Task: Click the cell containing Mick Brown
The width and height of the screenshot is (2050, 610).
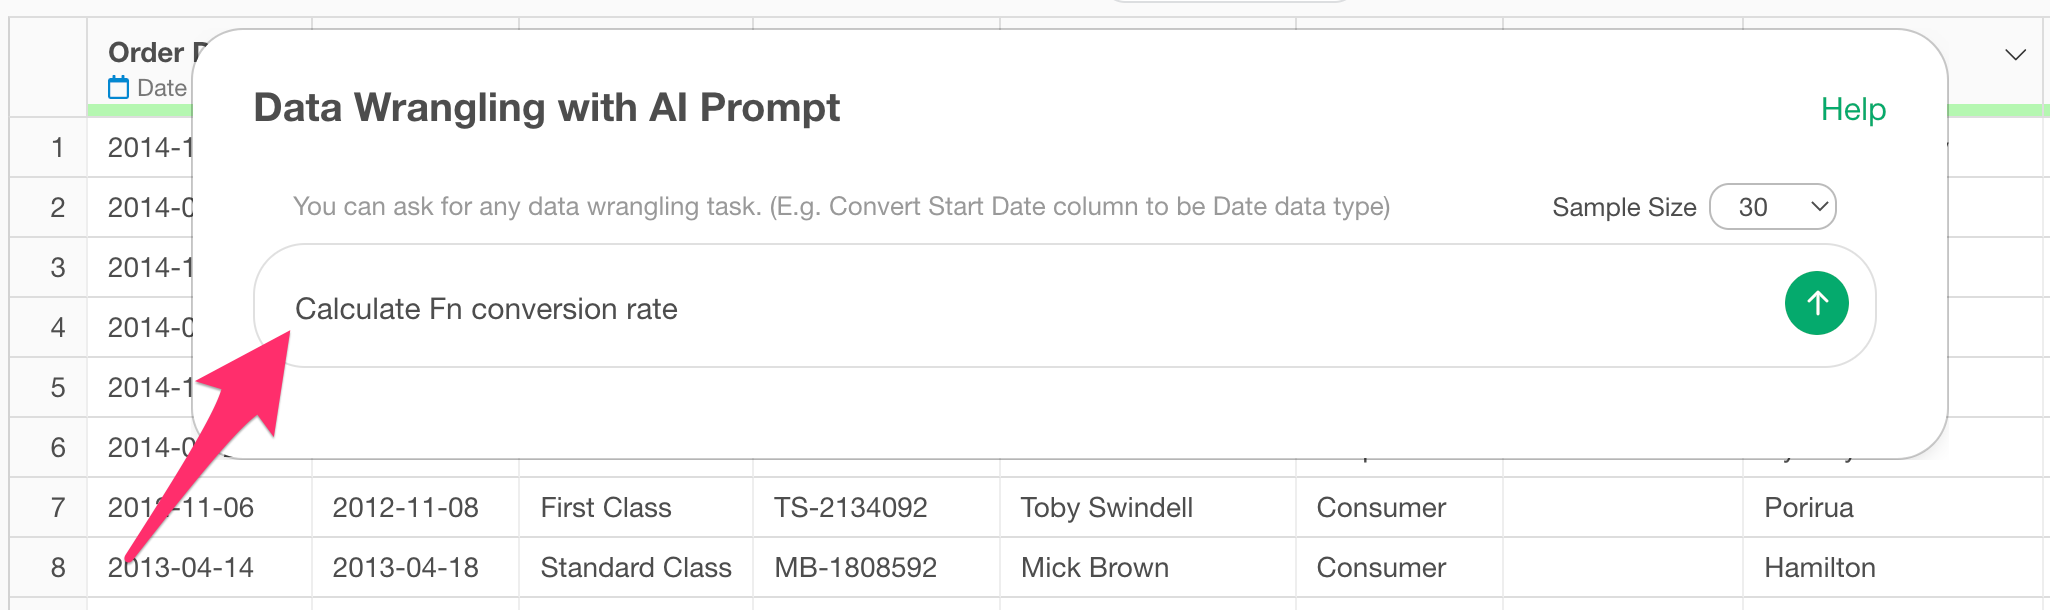Action: pos(1148,568)
